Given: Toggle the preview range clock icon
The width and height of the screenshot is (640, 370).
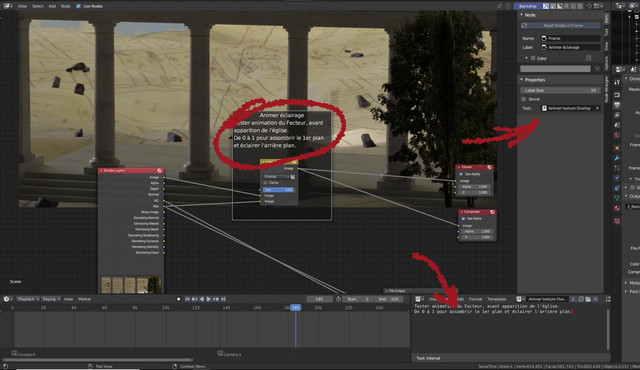Looking at the screenshot, I should (338, 299).
